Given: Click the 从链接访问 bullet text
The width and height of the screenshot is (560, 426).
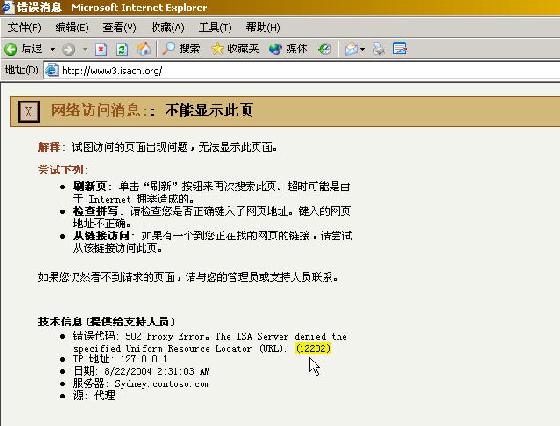Looking at the screenshot, I should 101,236.
